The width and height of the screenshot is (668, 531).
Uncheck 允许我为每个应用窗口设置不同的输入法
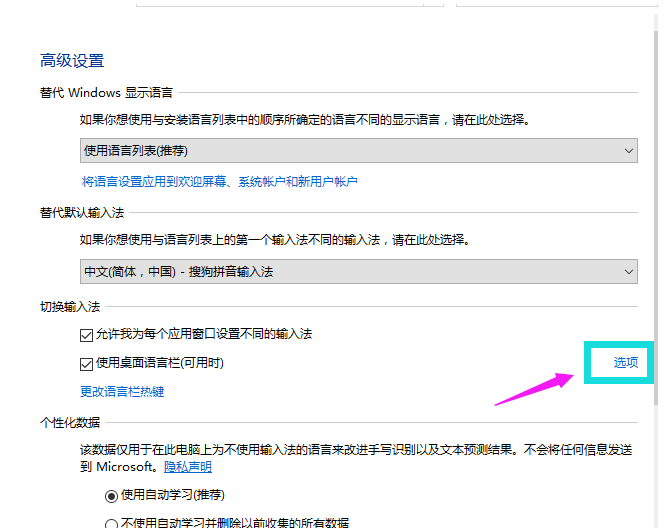[x=86, y=334]
